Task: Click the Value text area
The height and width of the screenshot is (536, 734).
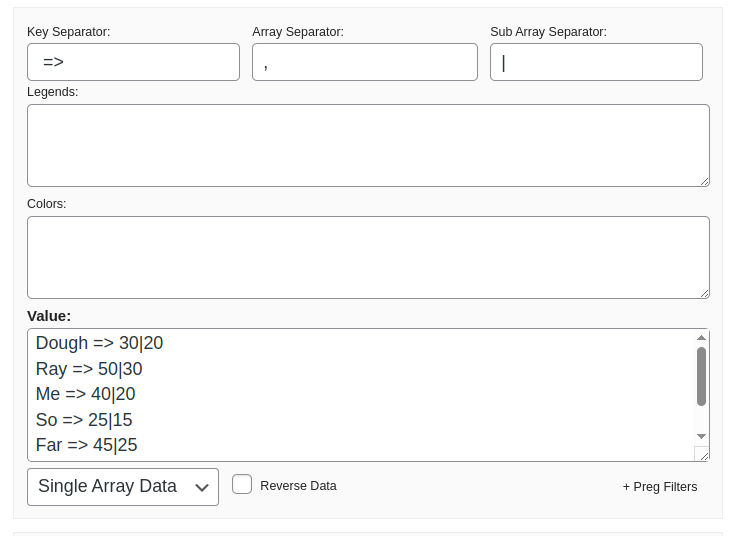Action: click(360, 395)
